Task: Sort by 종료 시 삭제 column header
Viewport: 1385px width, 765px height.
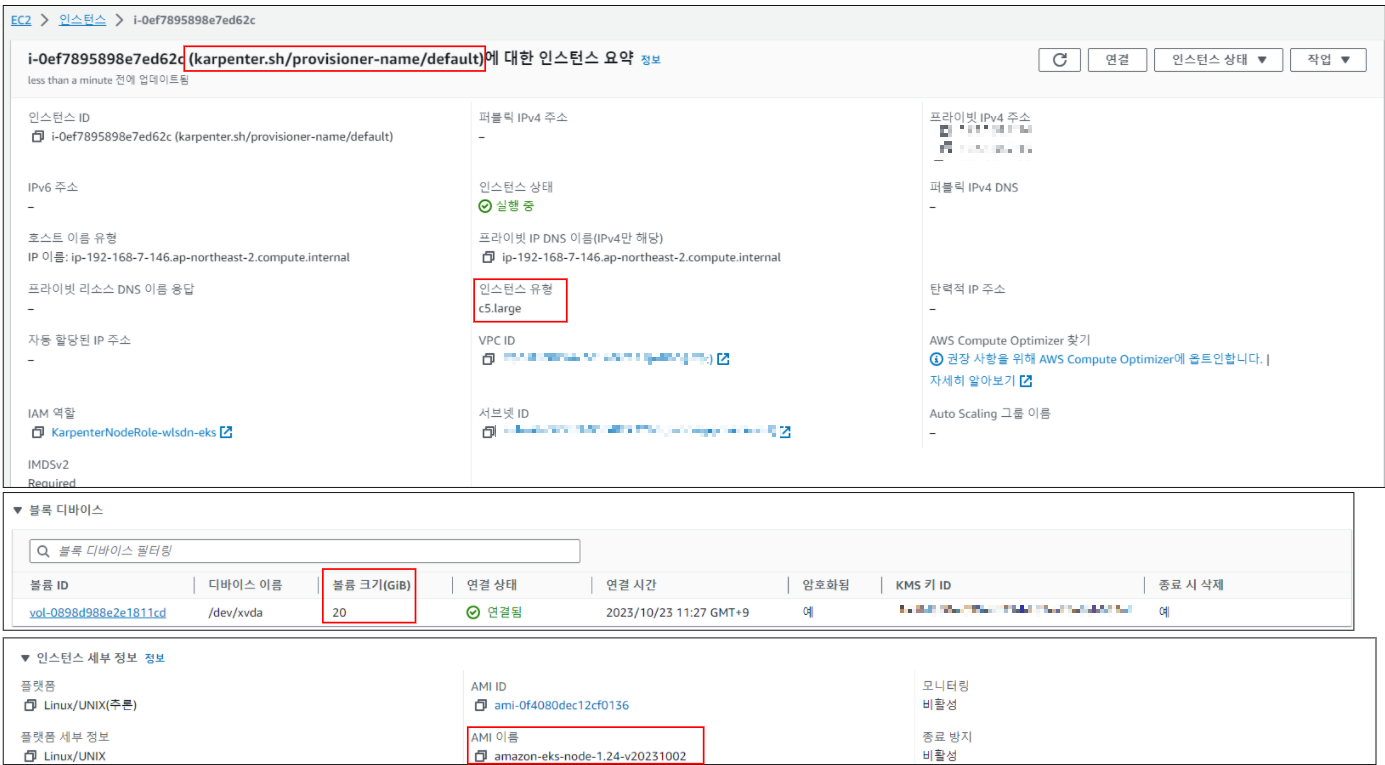Action: coord(1191,585)
